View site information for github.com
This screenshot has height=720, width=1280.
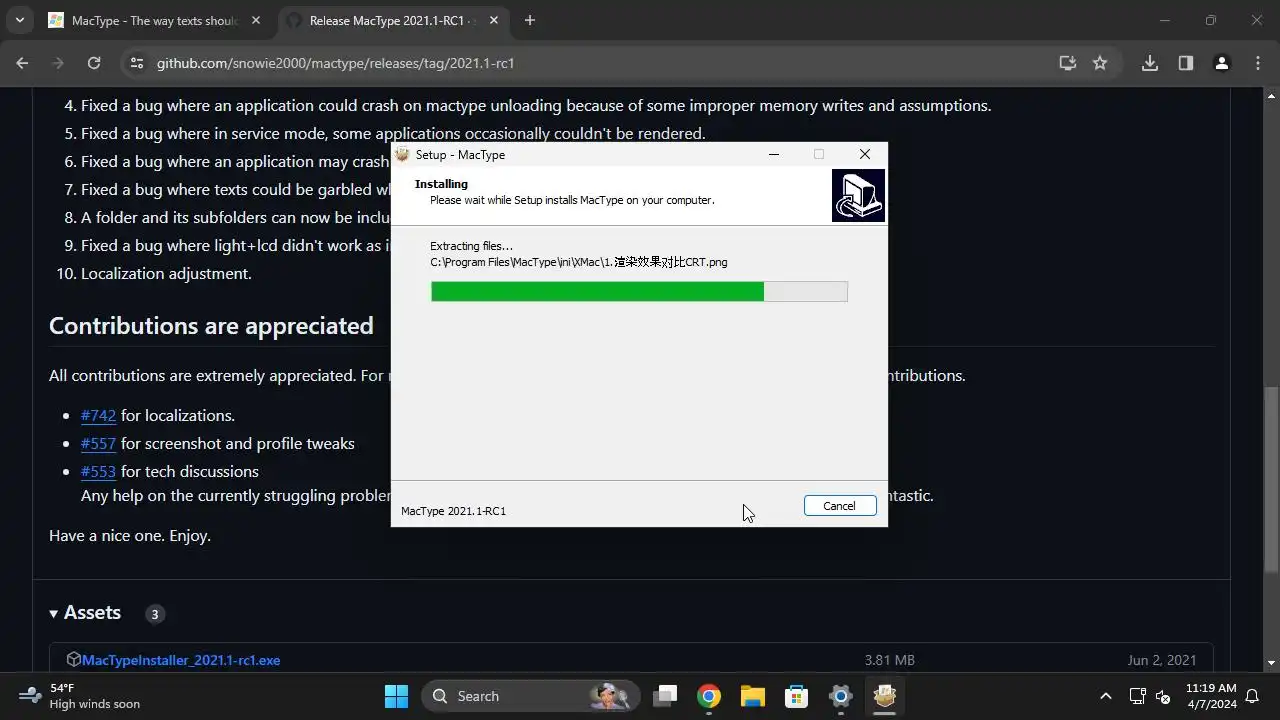pyautogui.click(x=138, y=63)
